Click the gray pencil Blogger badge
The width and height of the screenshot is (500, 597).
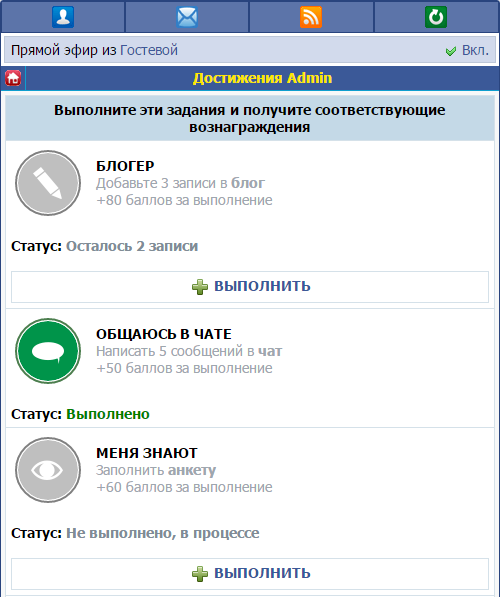(x=48, y=183)
